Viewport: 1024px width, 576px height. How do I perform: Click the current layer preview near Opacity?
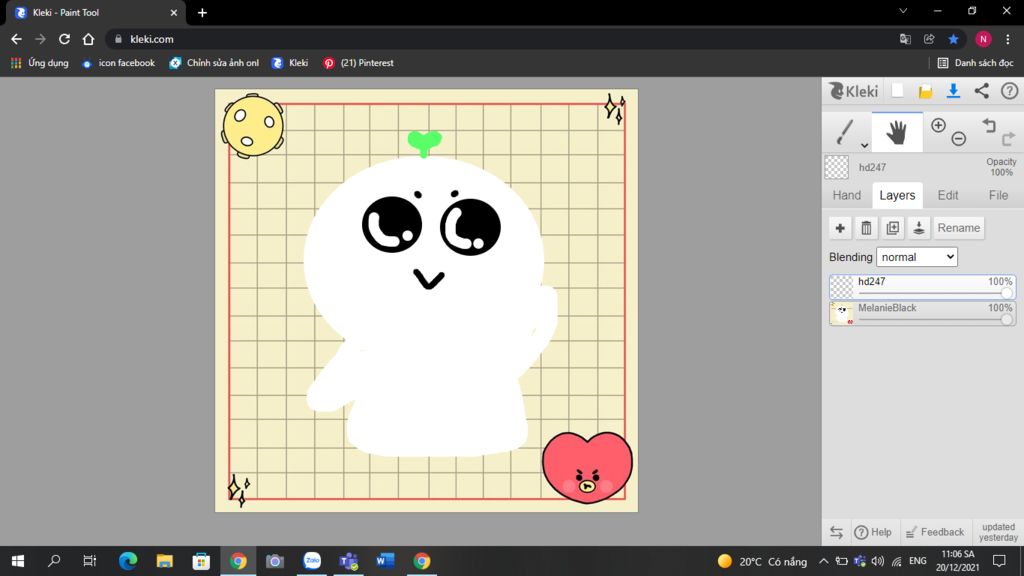point(837,167)
